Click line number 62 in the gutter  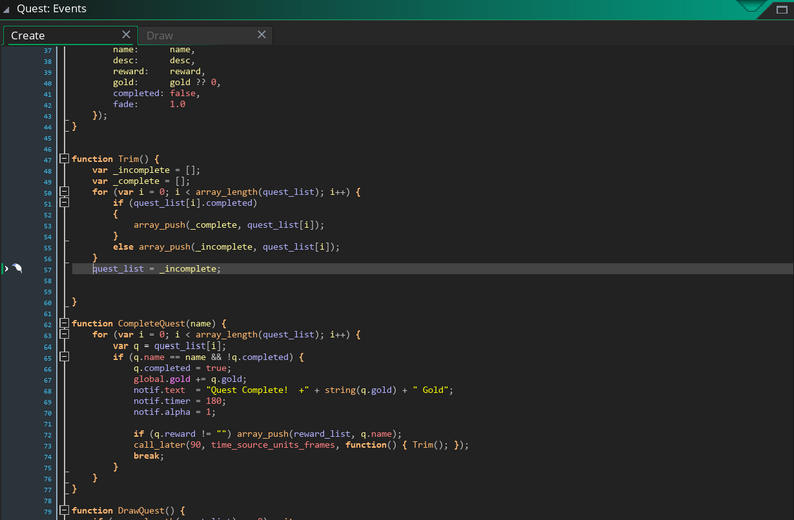[x=47, y=325]
